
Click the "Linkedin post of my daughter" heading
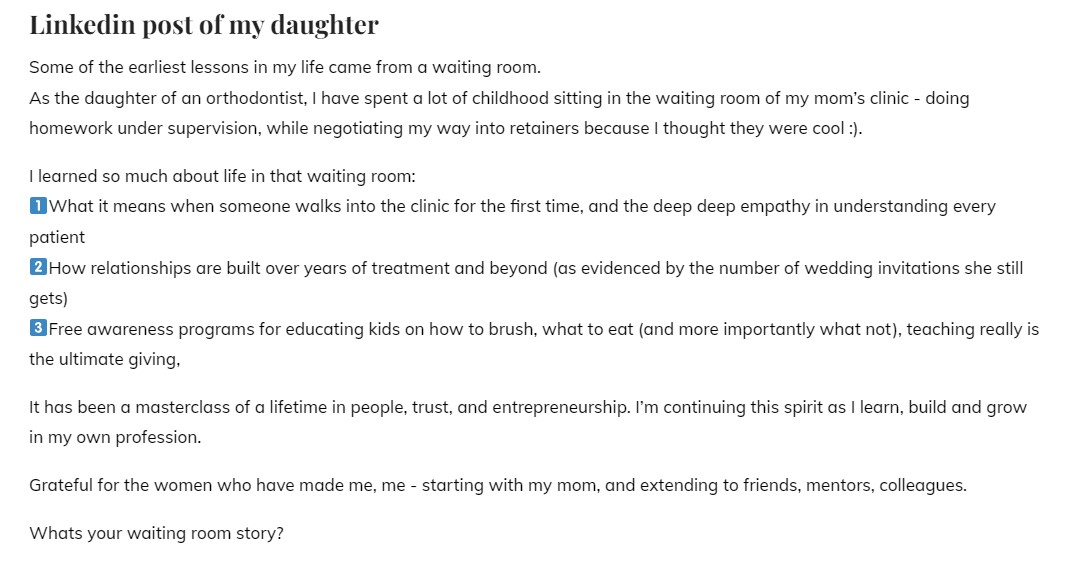[204, 25]
